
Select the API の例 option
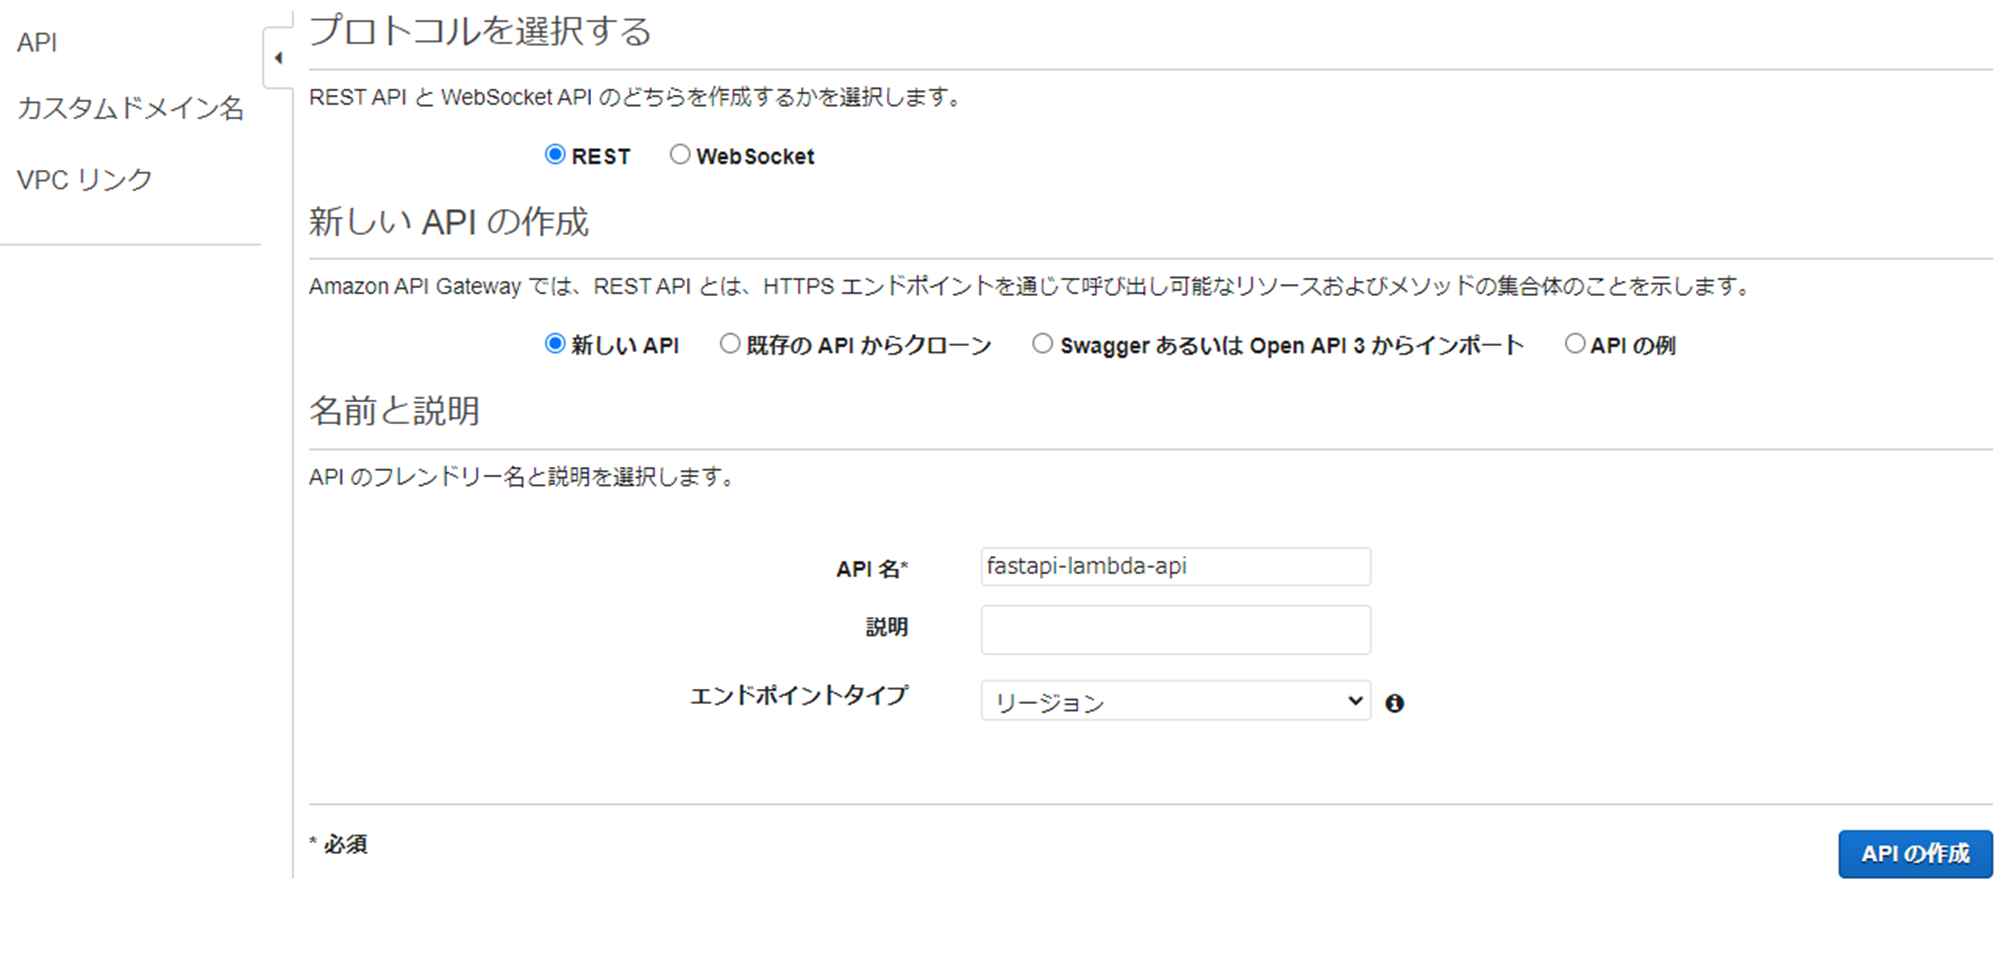pos(1575,344)
